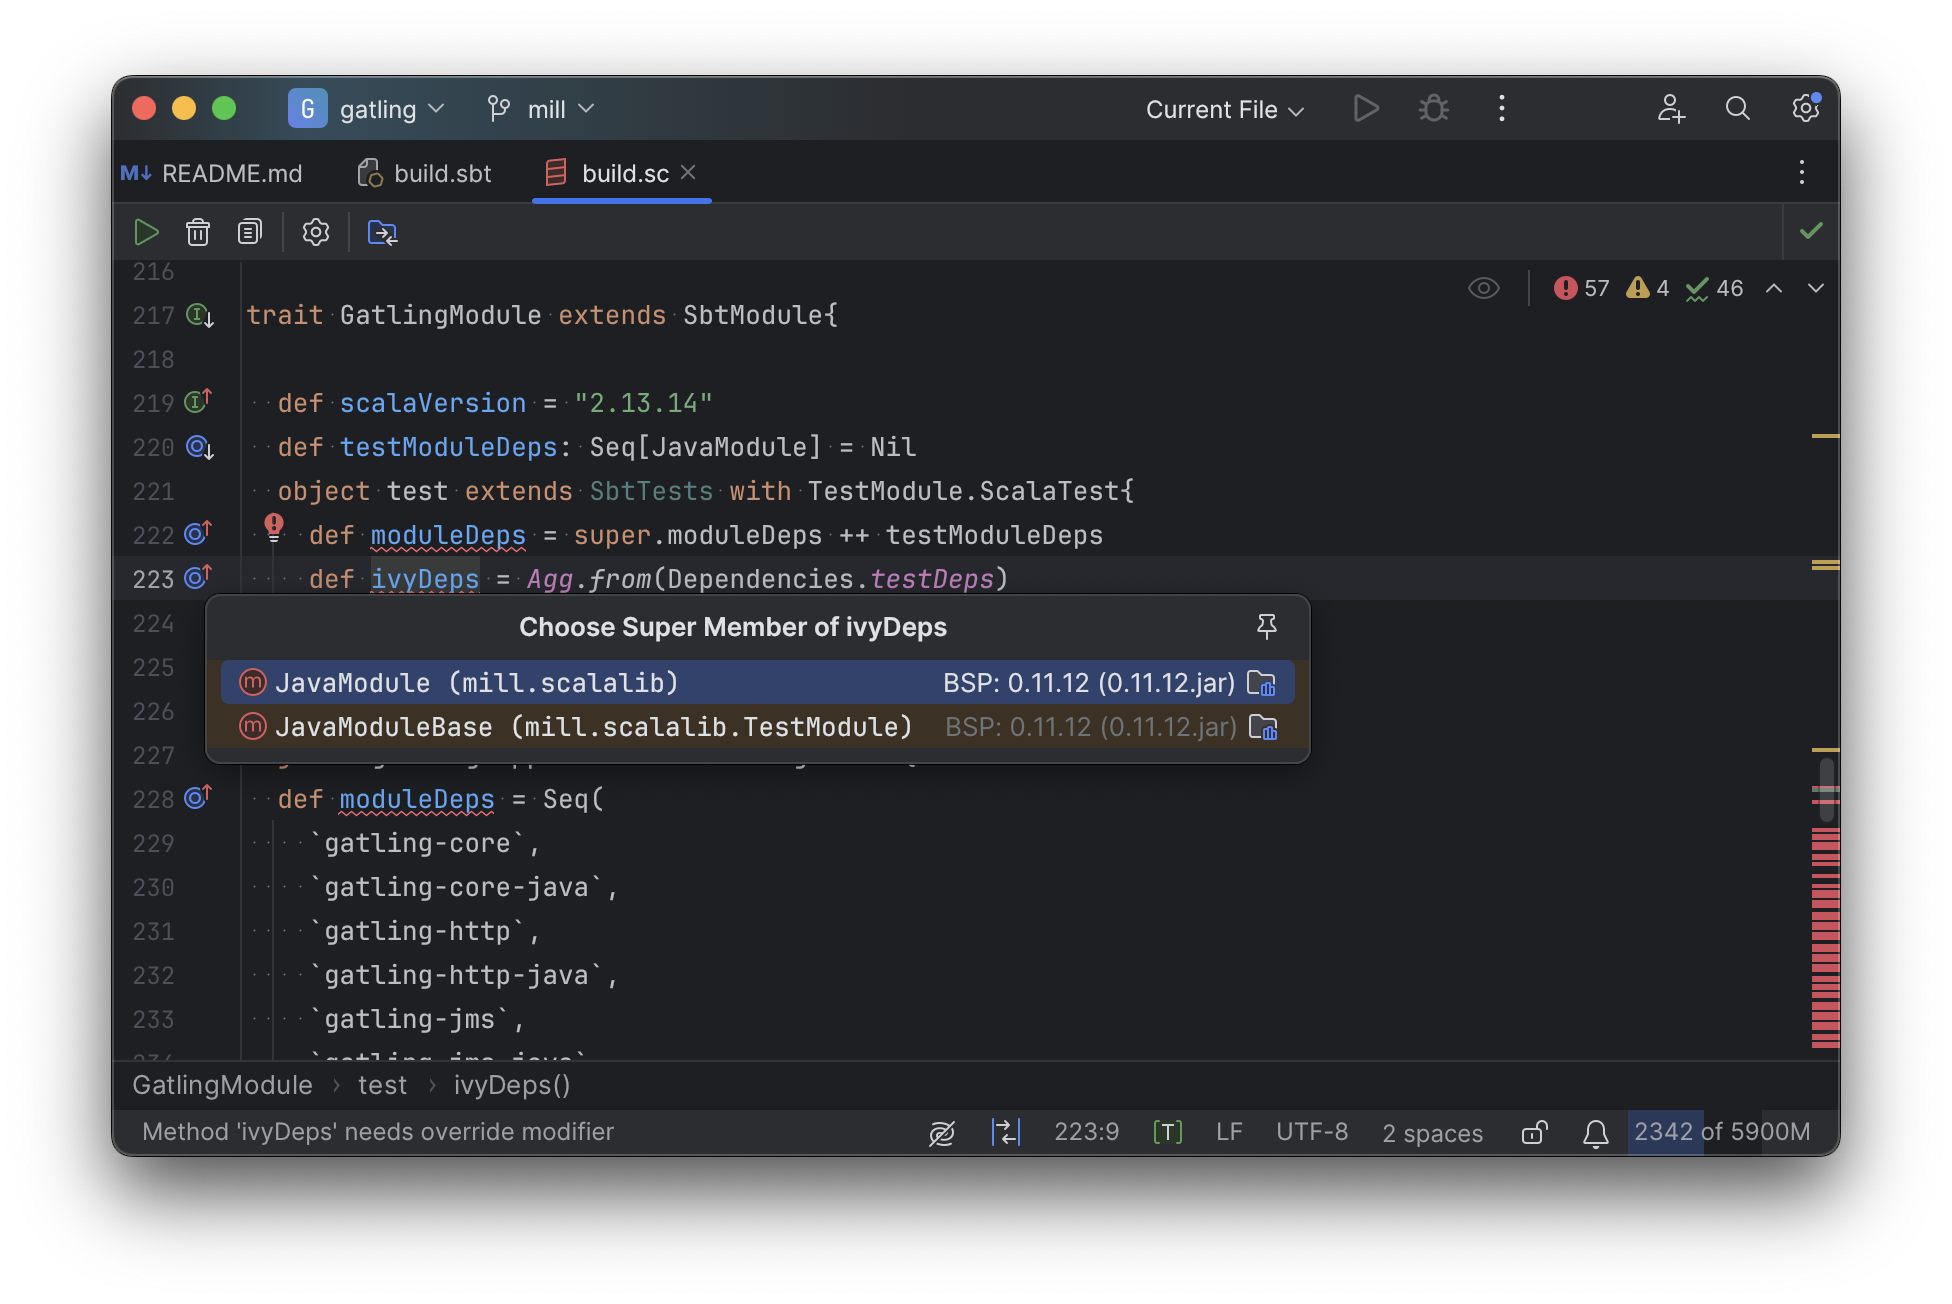The image size is (1952, 1304).
Task: Click the notification bell in the status bar
Action: tap(1595, 1132)
